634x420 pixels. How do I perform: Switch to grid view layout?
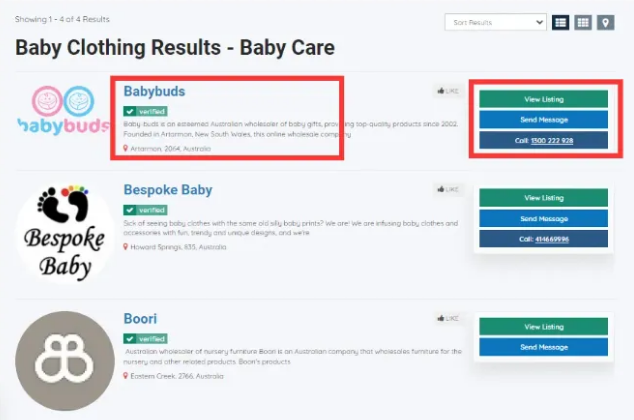click(583, 22)
